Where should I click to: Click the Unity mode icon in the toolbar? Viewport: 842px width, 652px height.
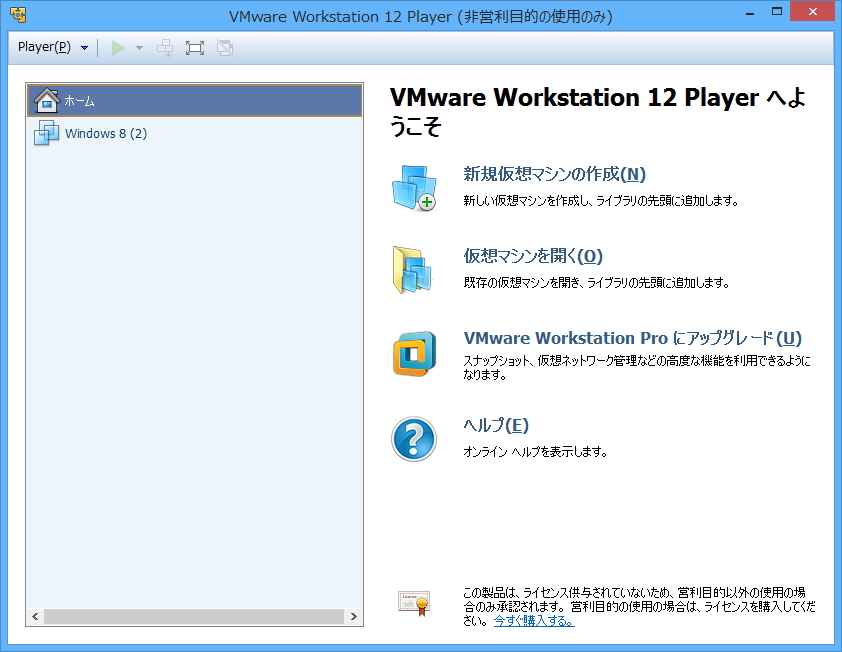[x=225, y=47]
